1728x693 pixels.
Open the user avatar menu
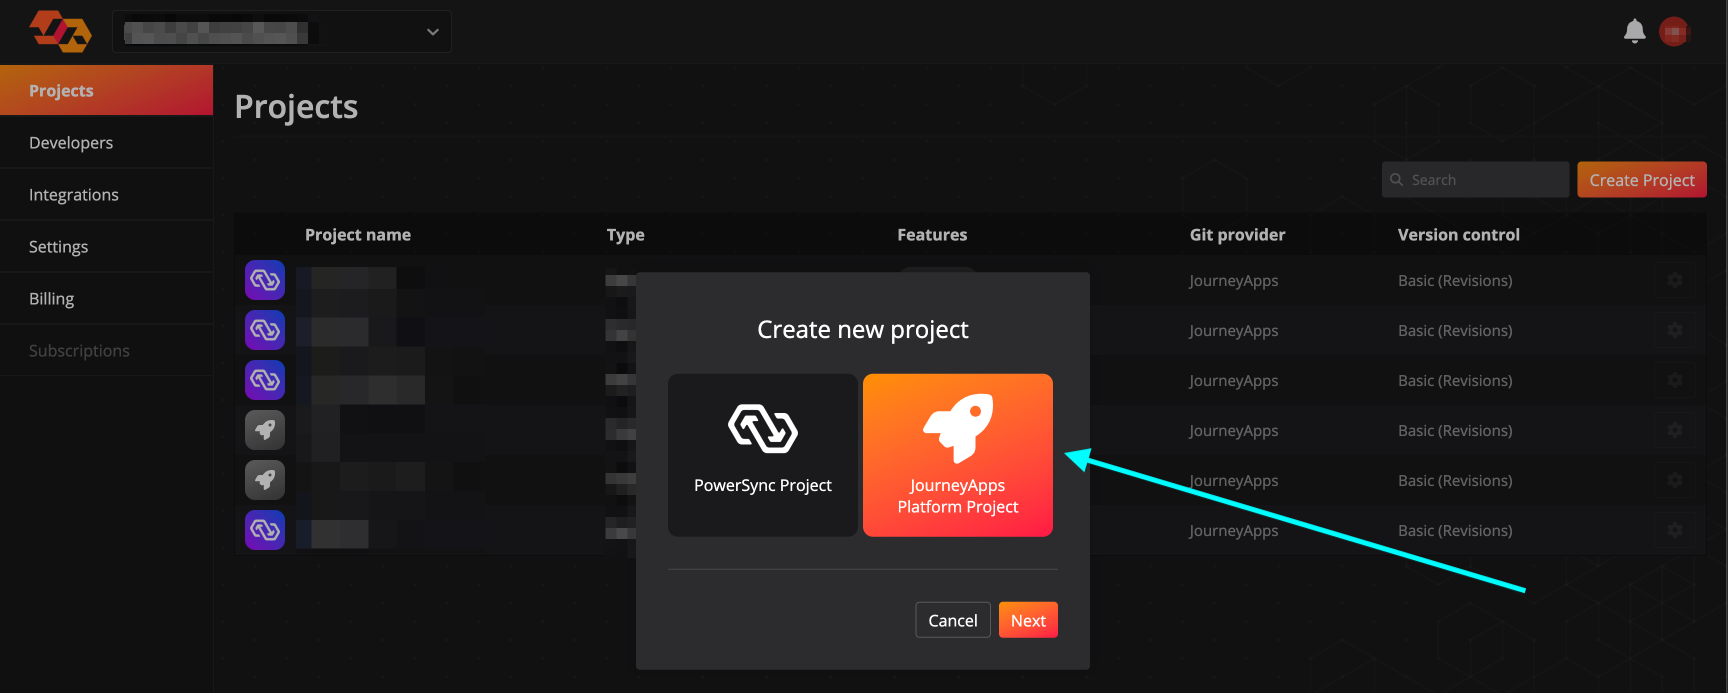pos(1674,32)
